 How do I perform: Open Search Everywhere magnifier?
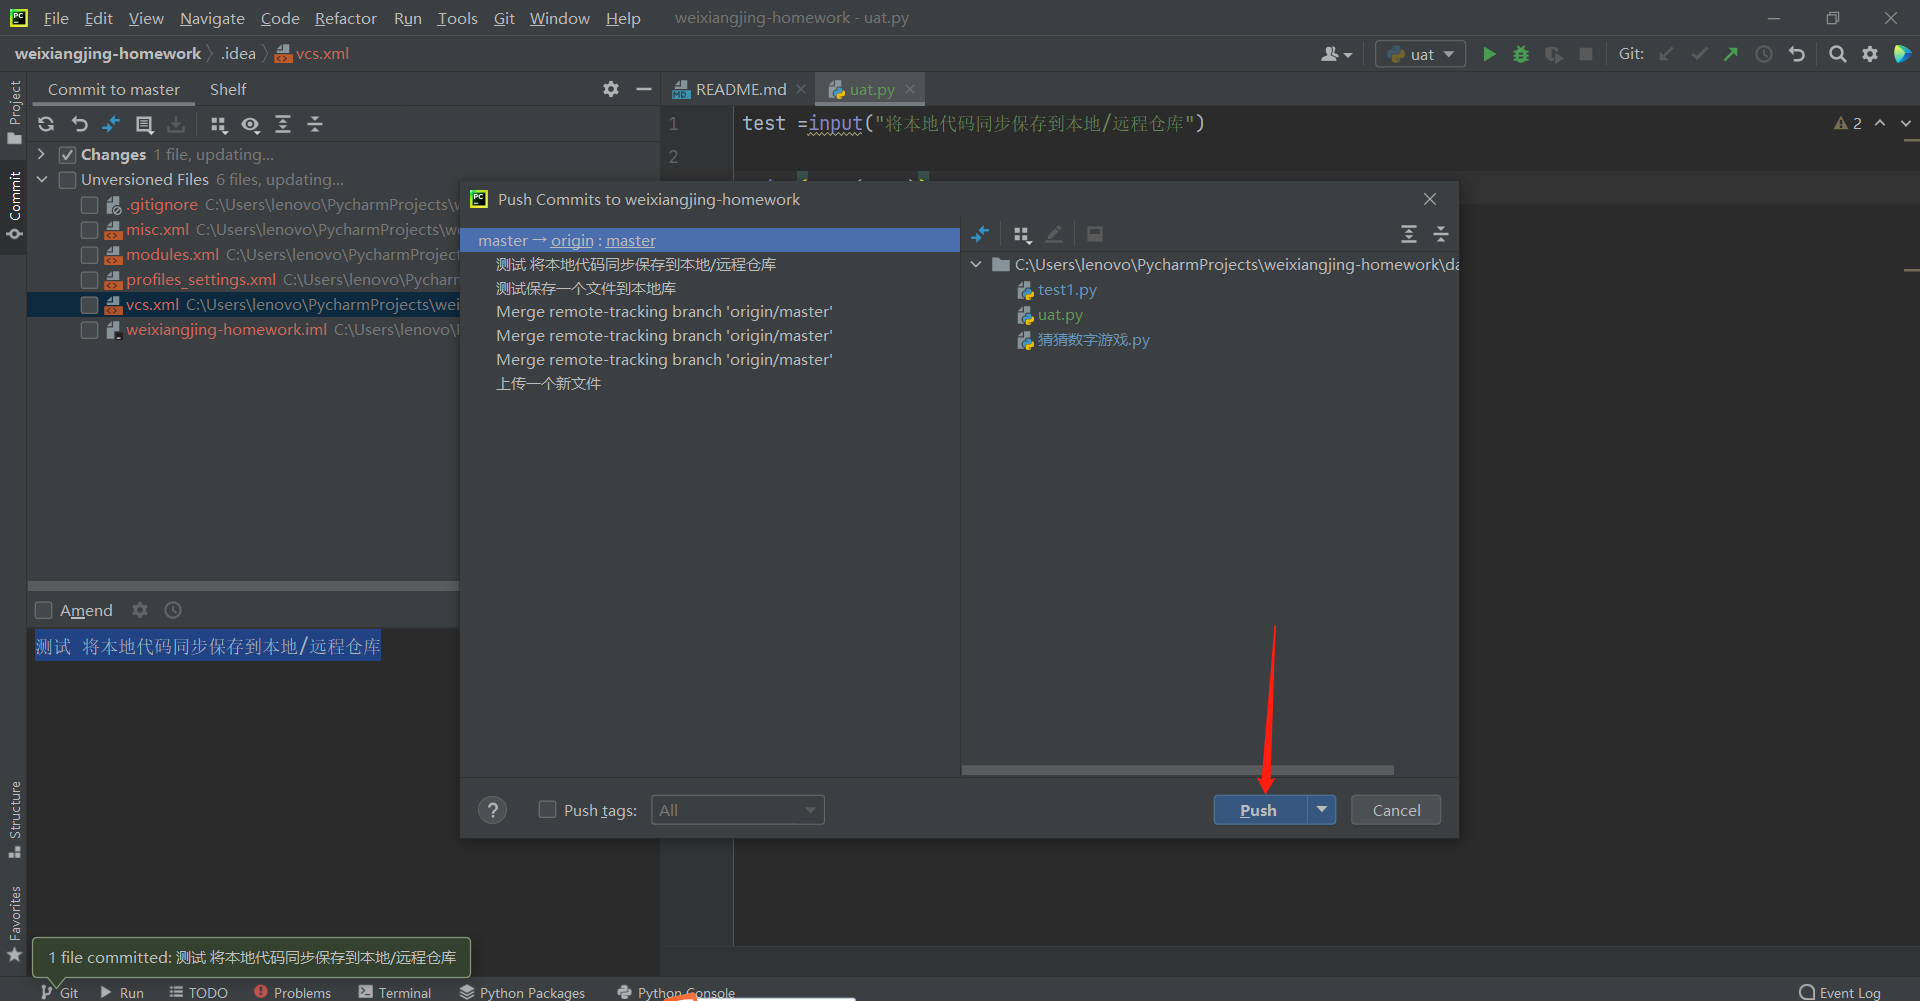1837,54
